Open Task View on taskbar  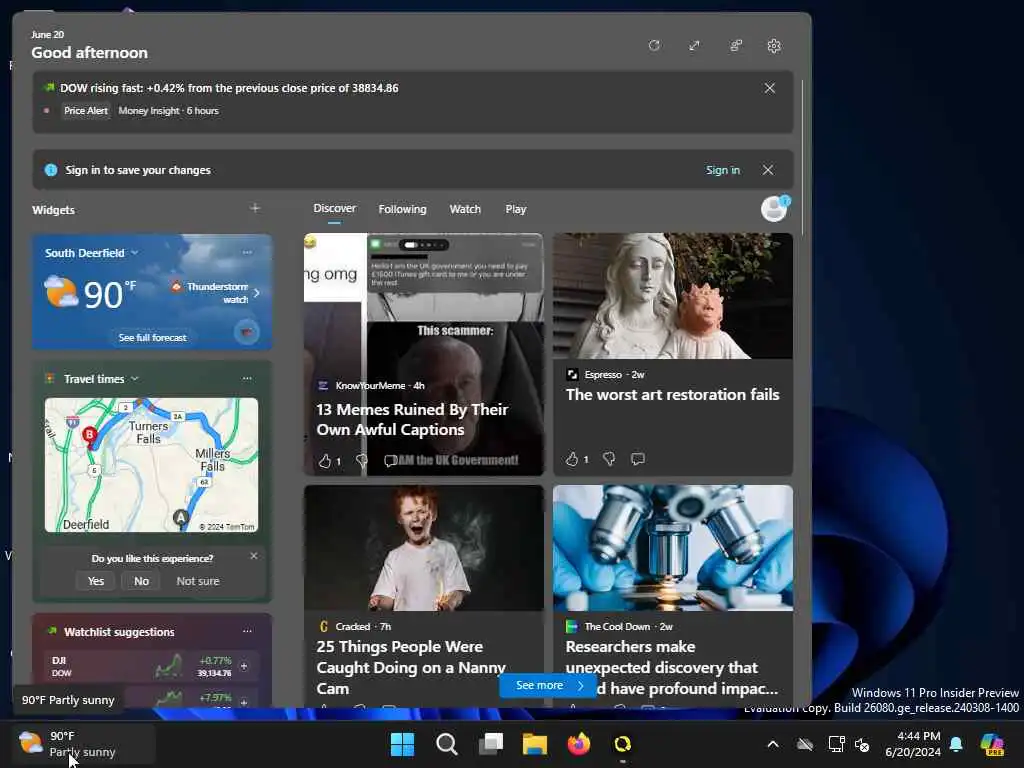pos(490,744)
